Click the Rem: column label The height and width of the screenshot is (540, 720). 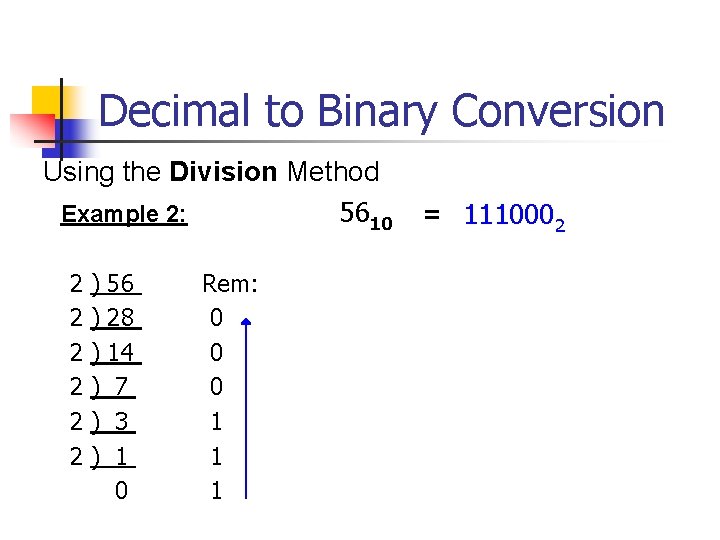pyautogui.click(x=230, y=284)
